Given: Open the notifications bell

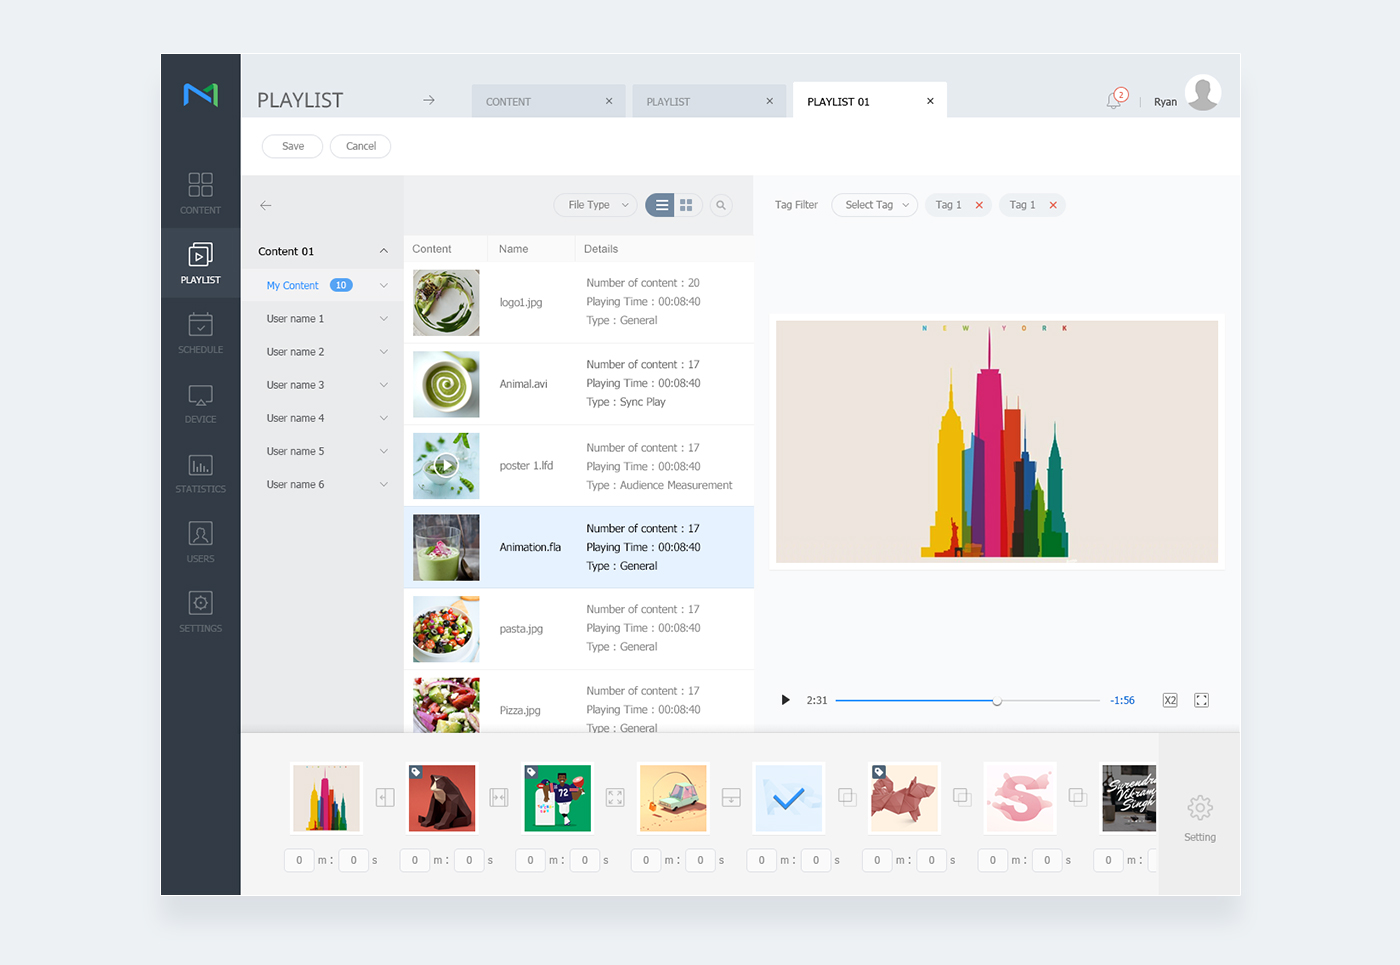Looking at the screenshot, I should tap(1115, 99).
